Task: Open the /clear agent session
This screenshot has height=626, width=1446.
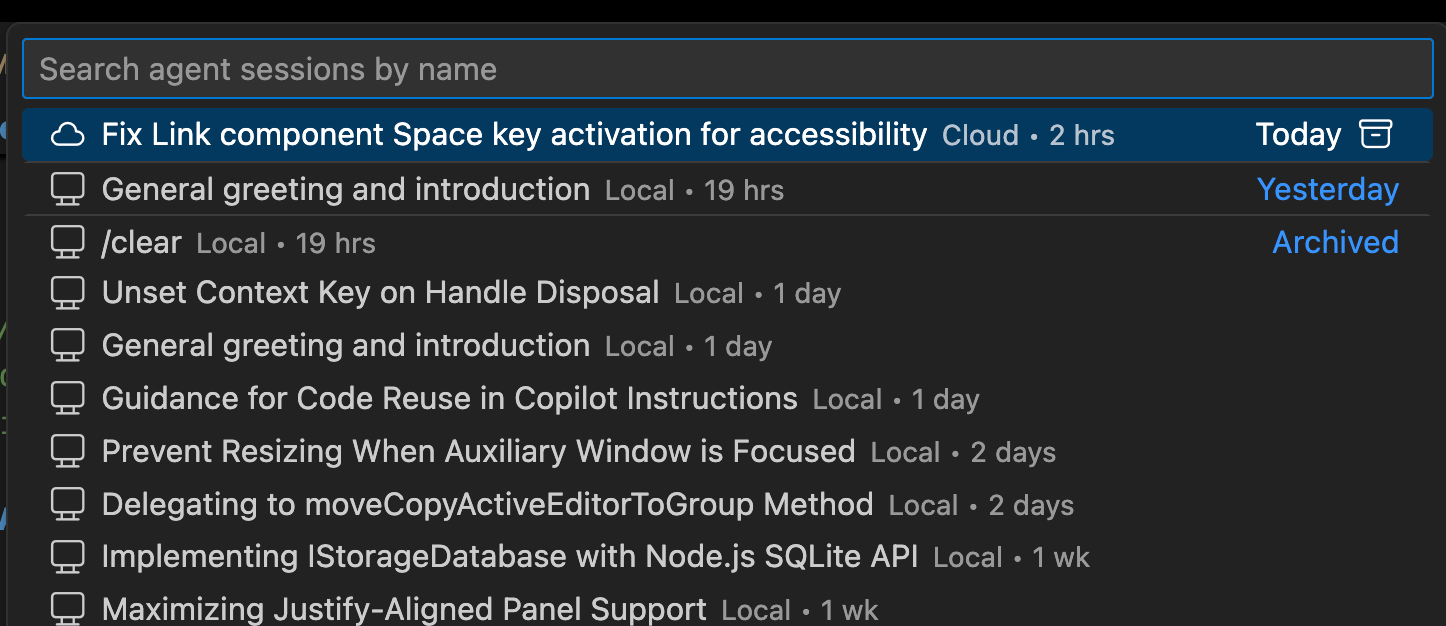Action: [x=141, y=241]
